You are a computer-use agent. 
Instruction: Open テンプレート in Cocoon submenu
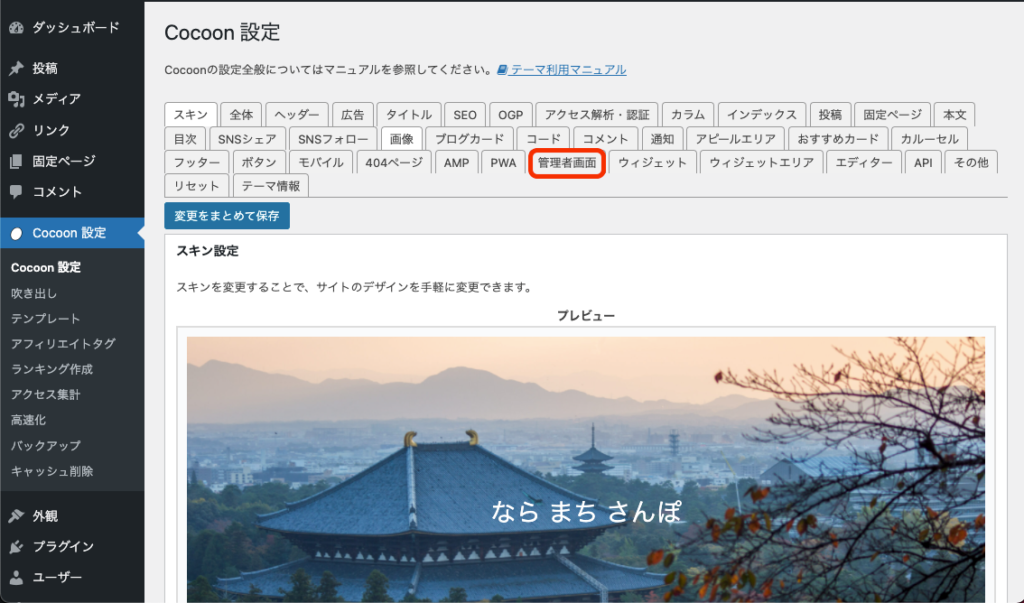[x=46, y=319]
